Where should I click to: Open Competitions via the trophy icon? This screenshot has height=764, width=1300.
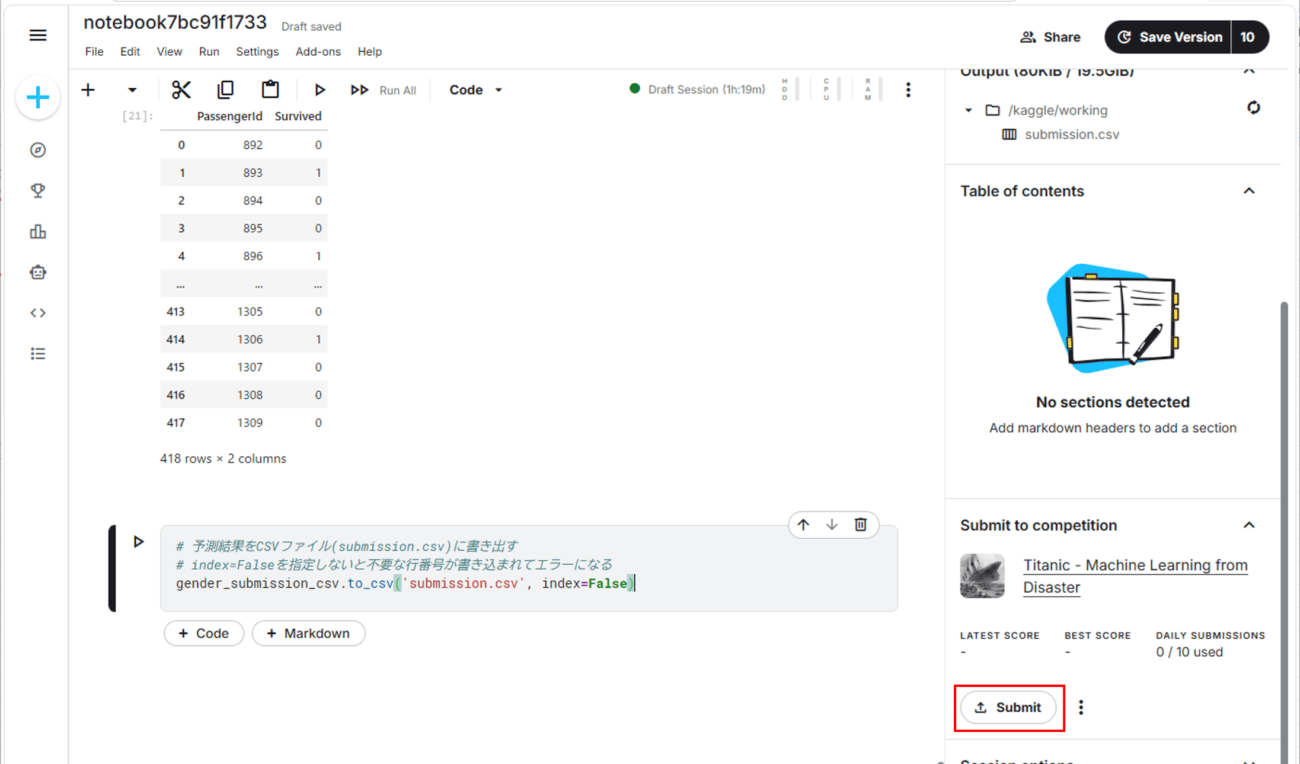click(x=38, y=191)
